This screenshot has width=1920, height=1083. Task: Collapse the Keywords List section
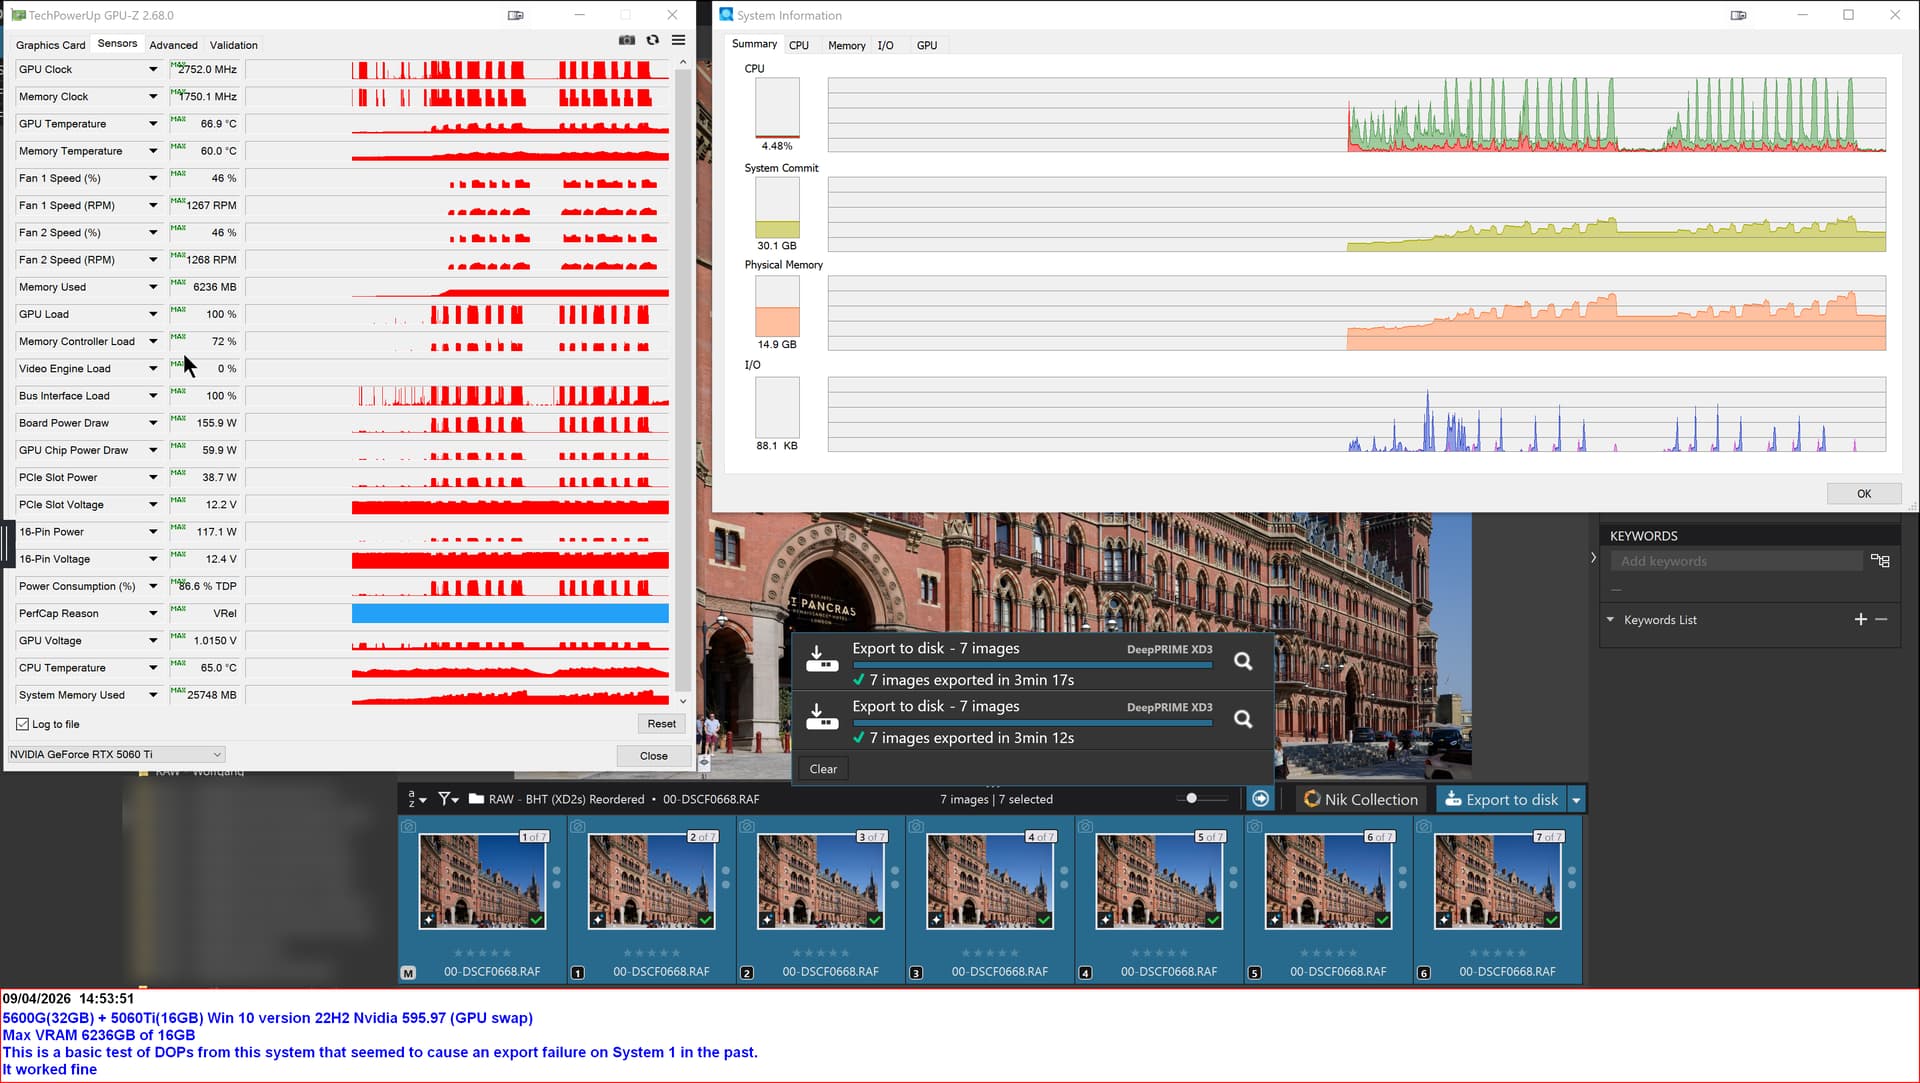tap(1610, 620)
